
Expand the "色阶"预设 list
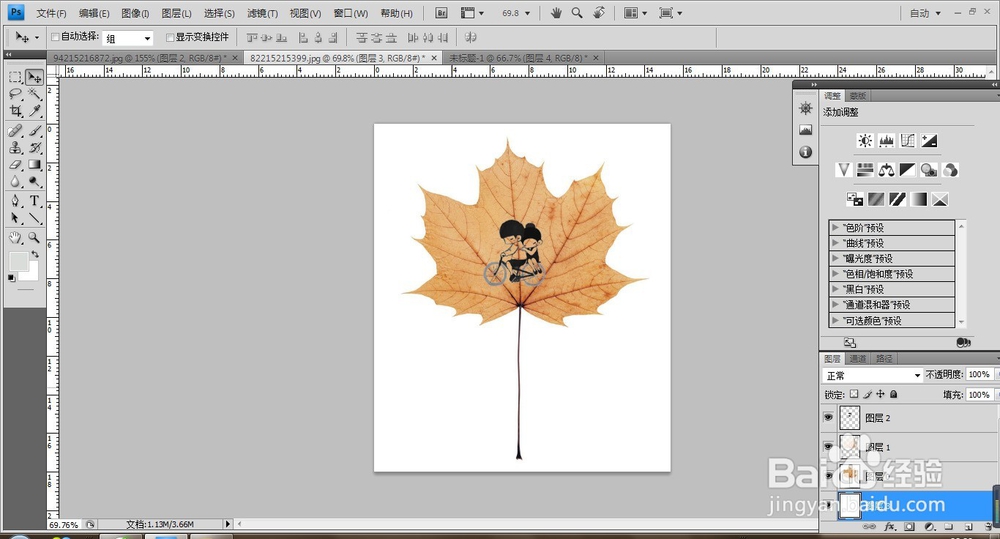coord(835,227)
